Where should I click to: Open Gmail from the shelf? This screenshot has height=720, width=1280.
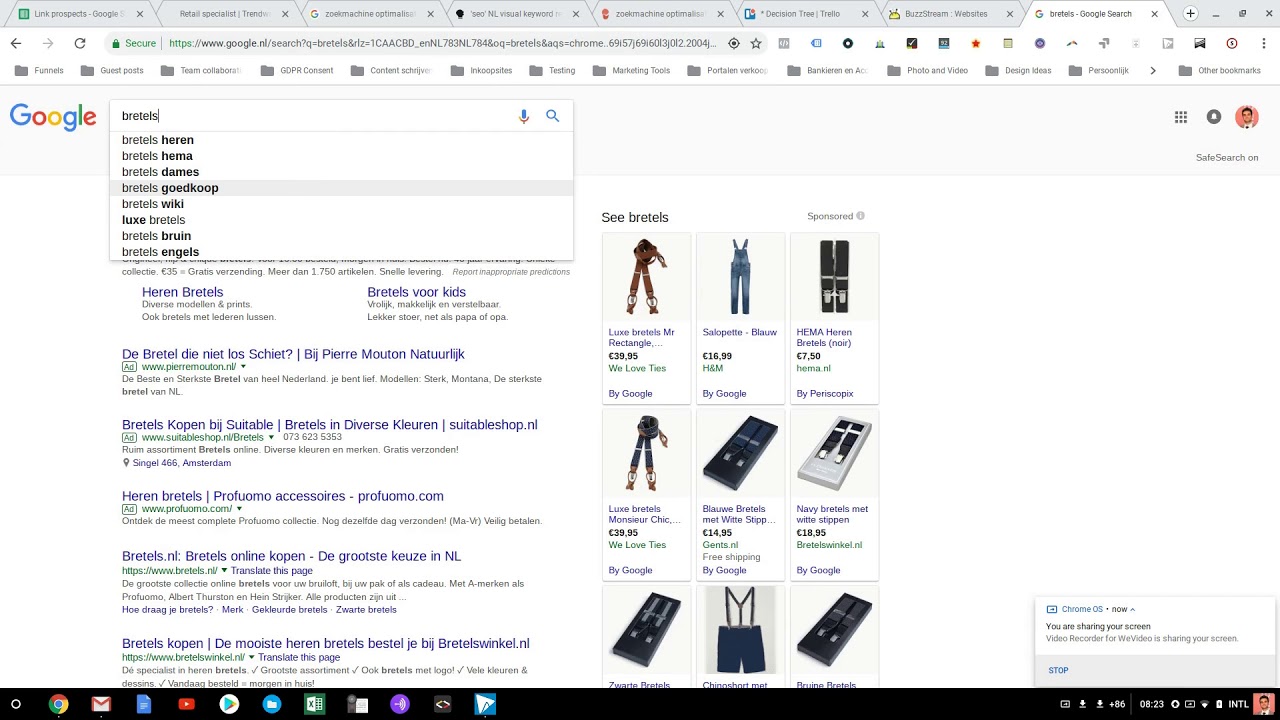point(101,704)
